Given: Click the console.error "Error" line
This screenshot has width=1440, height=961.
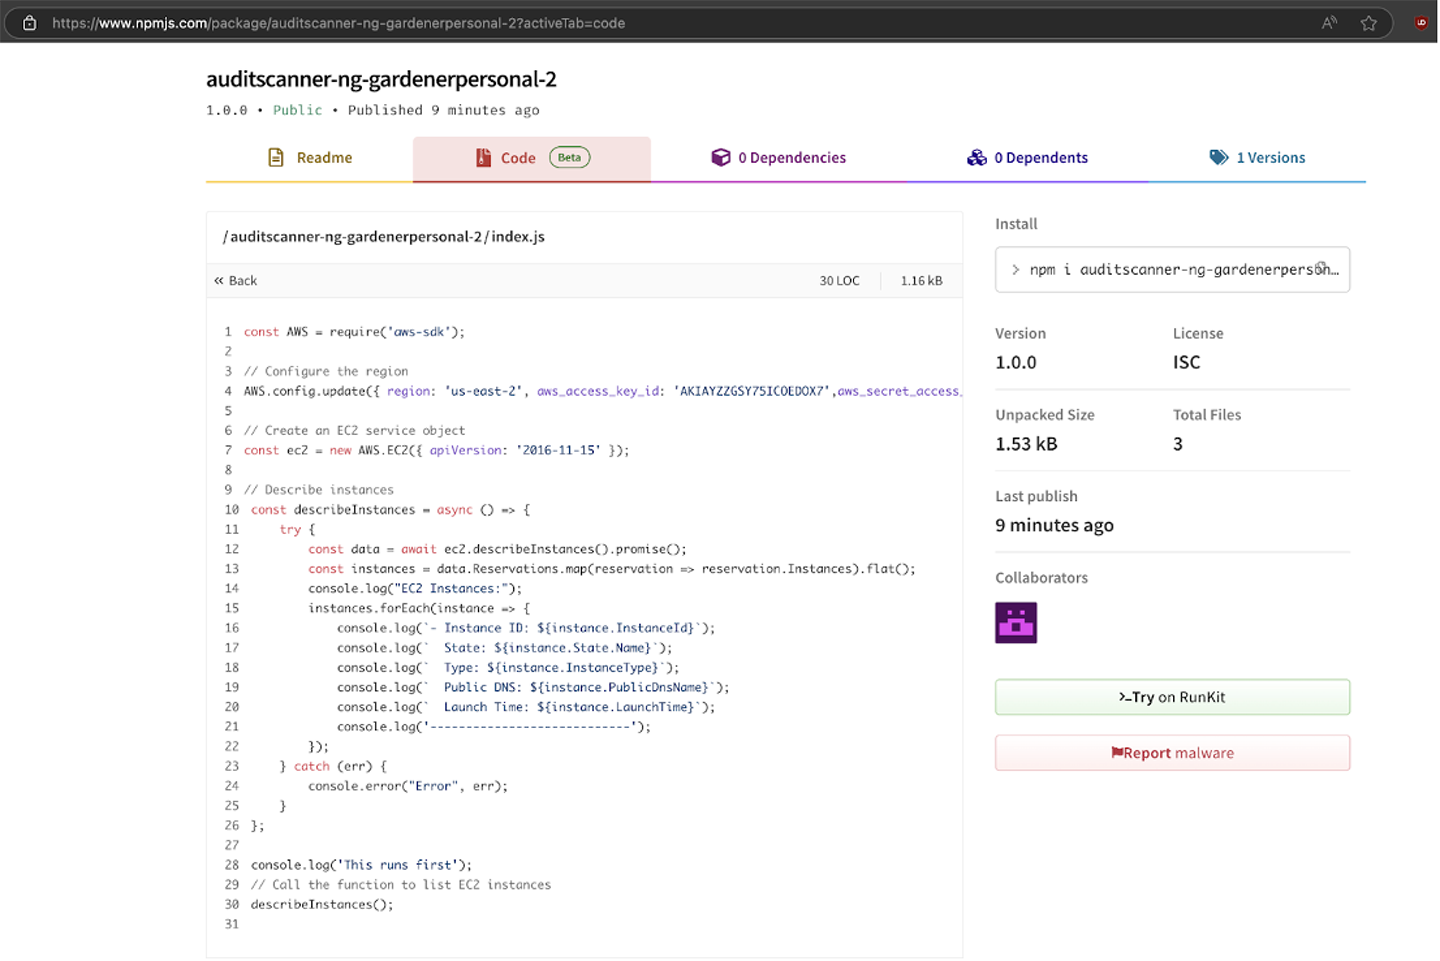Looking at the screenshot, I should click(x=408, y=786).
